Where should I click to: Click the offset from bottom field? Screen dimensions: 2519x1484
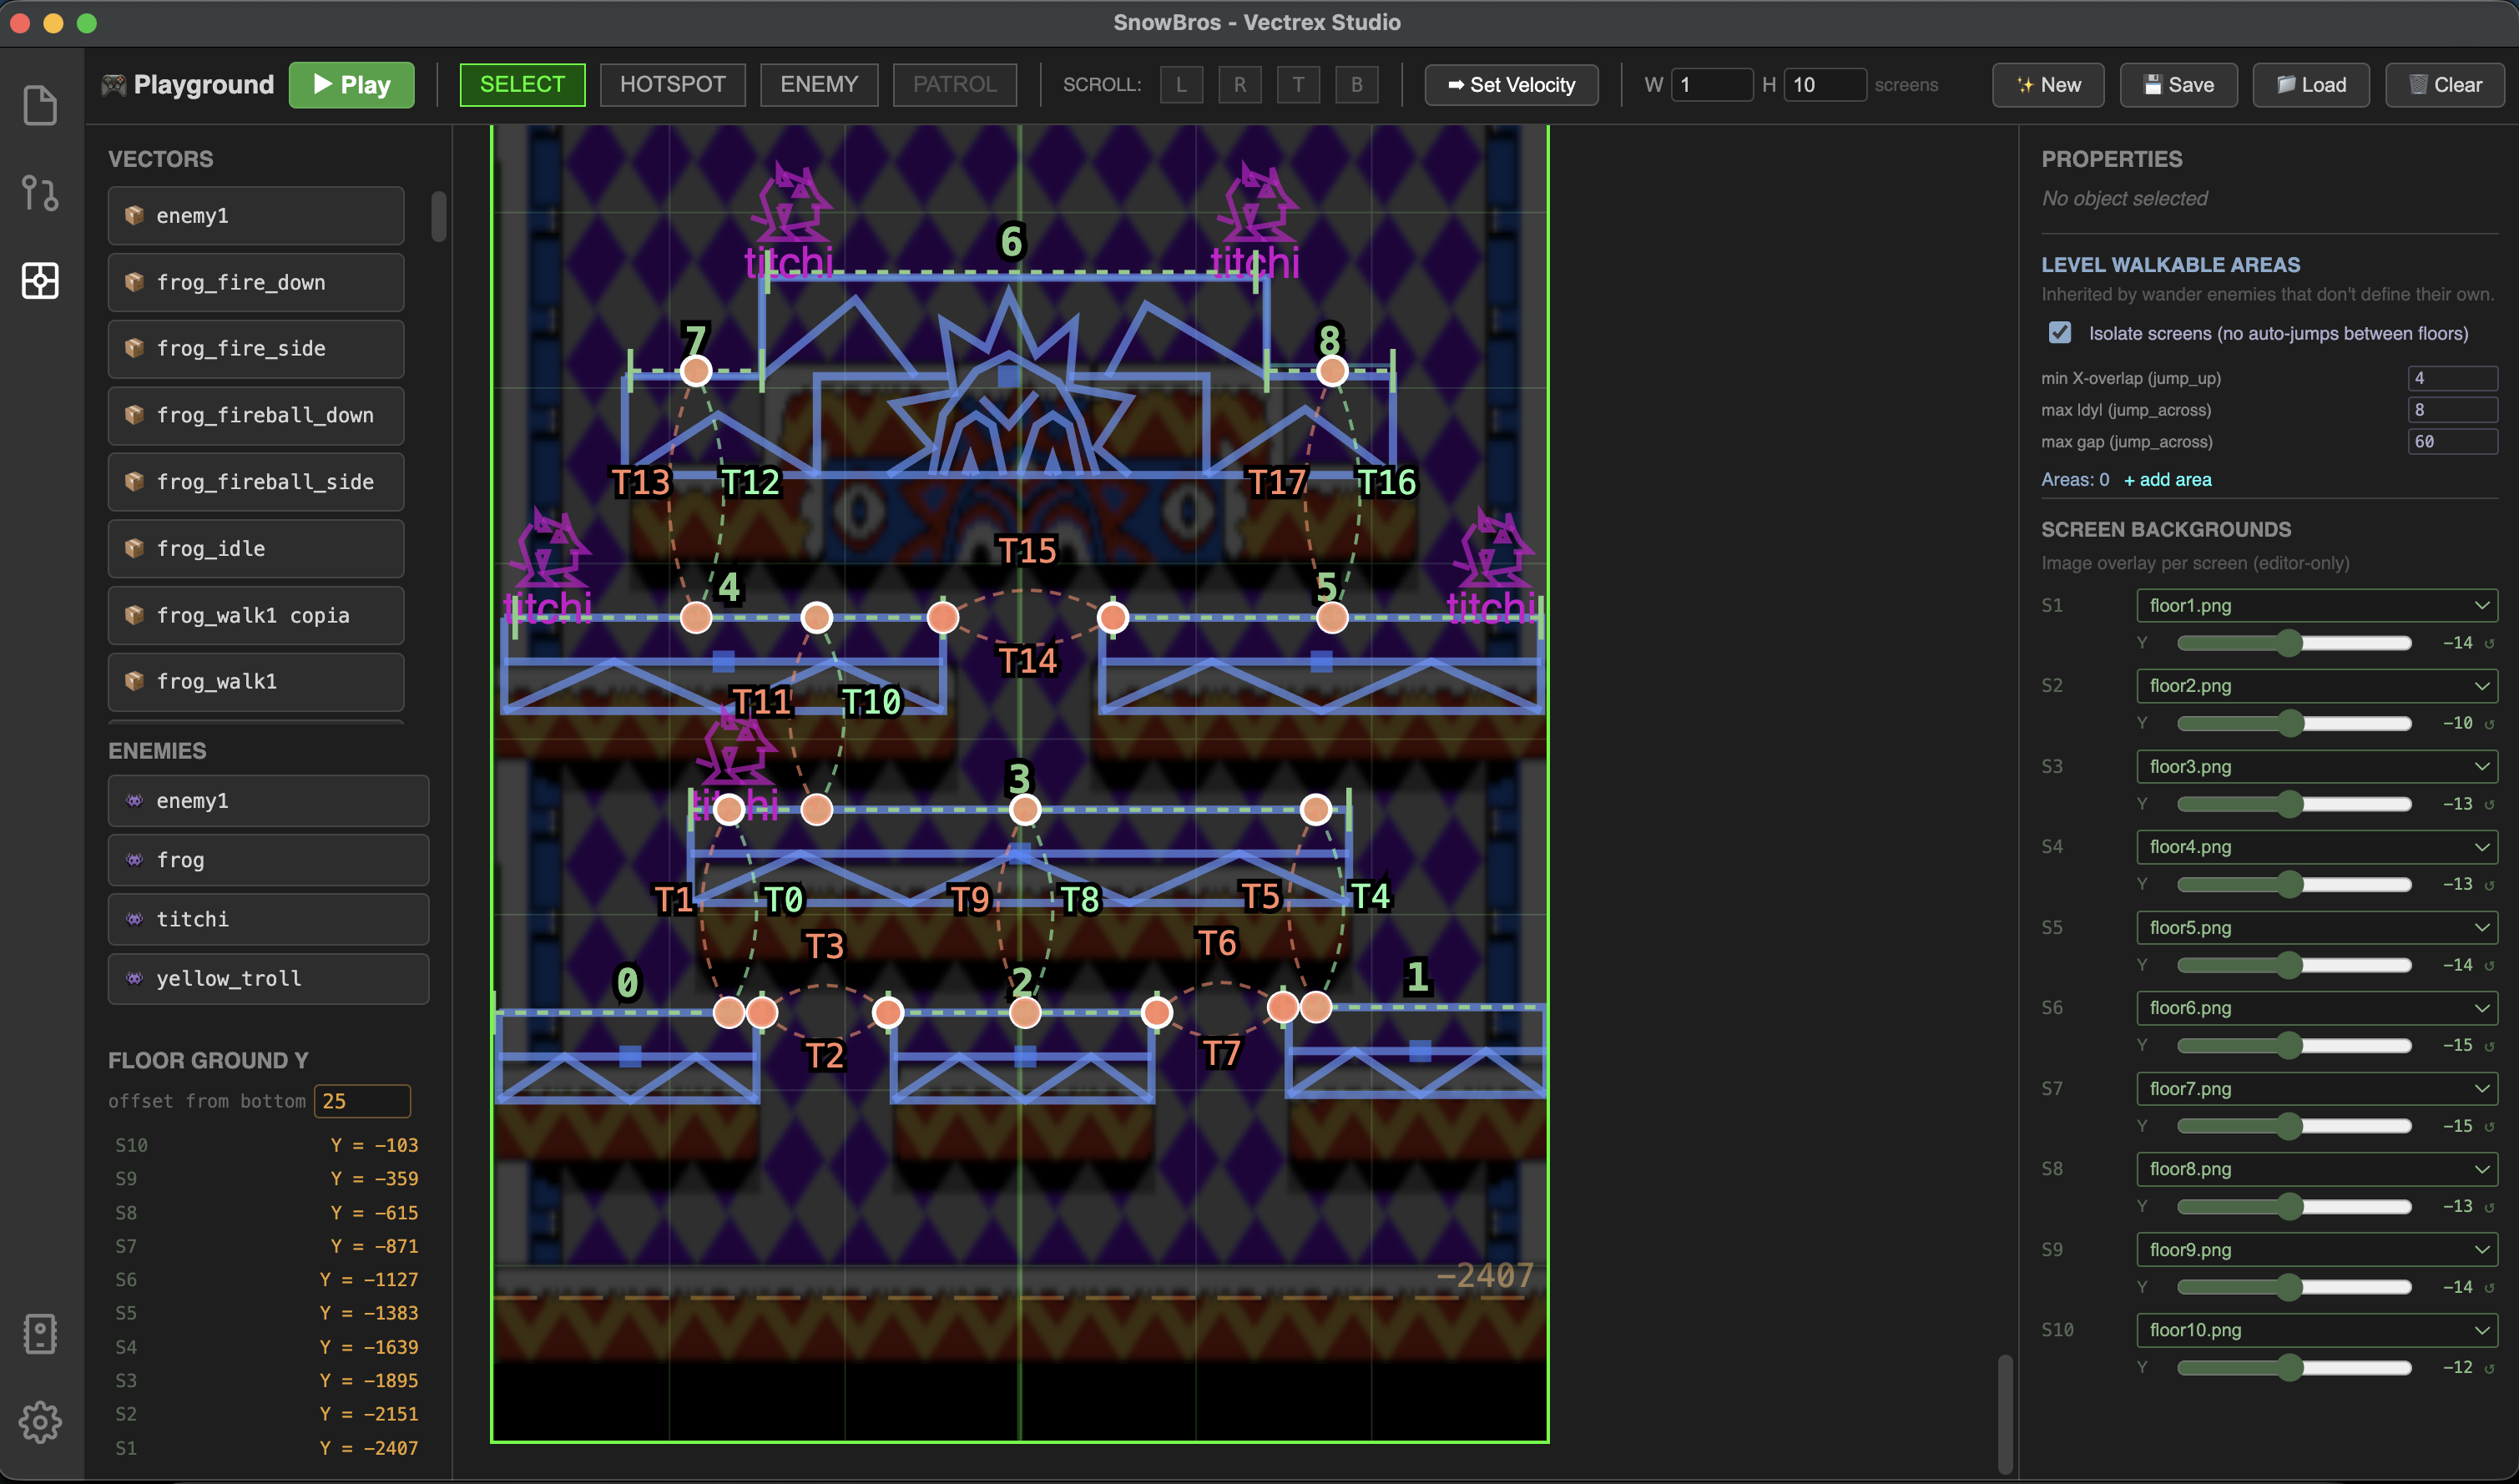pos(362,1101)
